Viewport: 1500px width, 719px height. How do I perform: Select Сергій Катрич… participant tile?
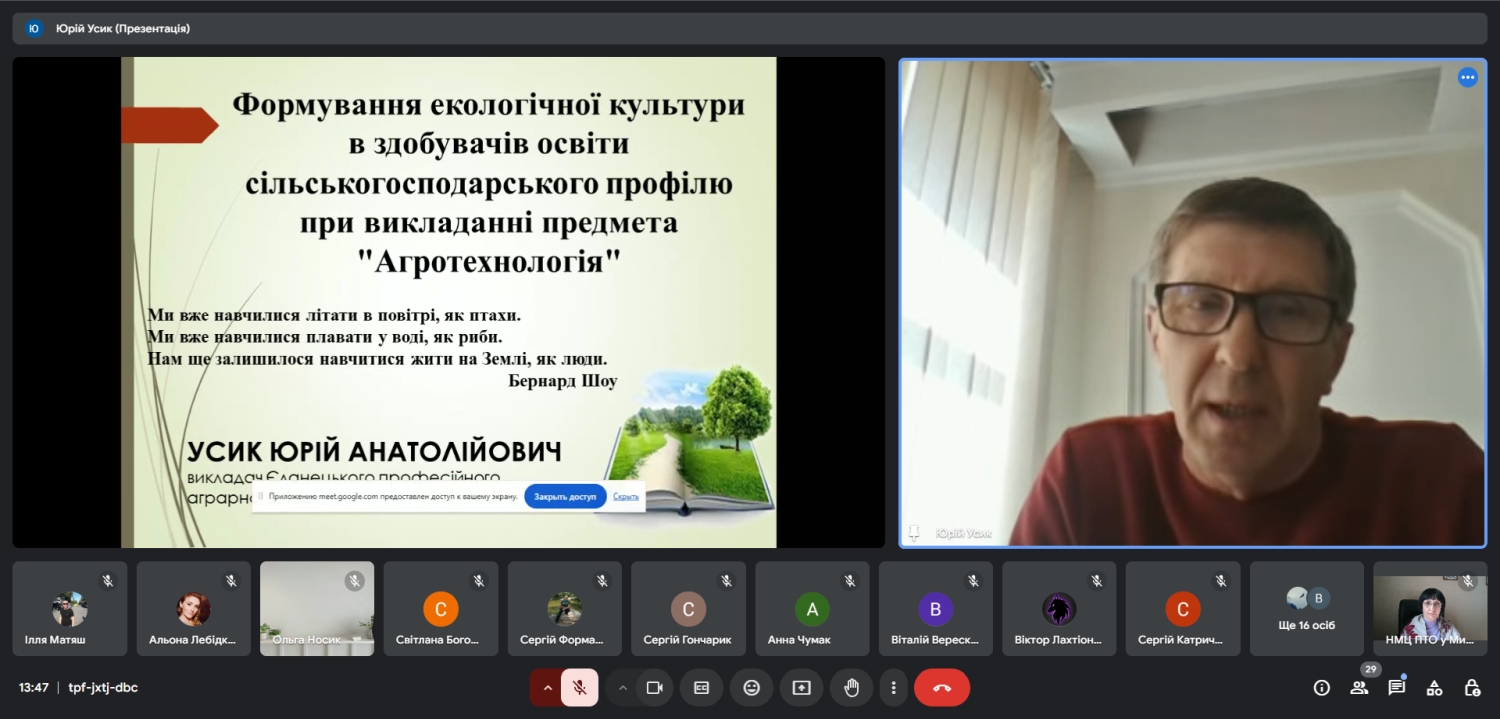pos(1183,608)
